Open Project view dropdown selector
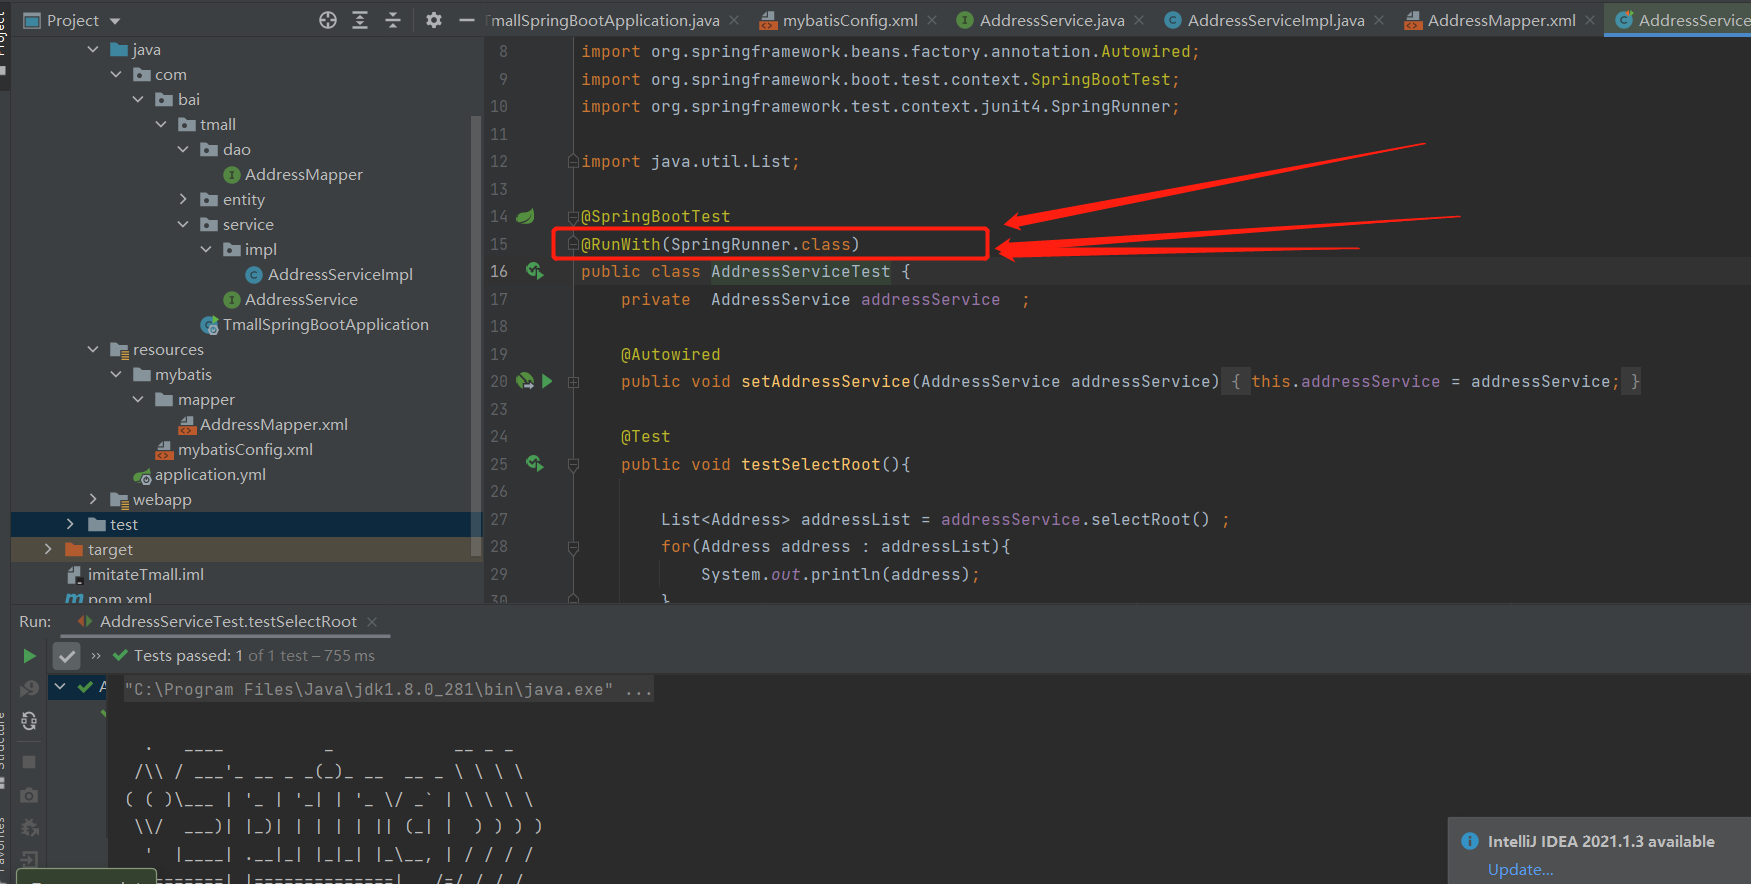1751x884 pixels. tap(73, 20)
